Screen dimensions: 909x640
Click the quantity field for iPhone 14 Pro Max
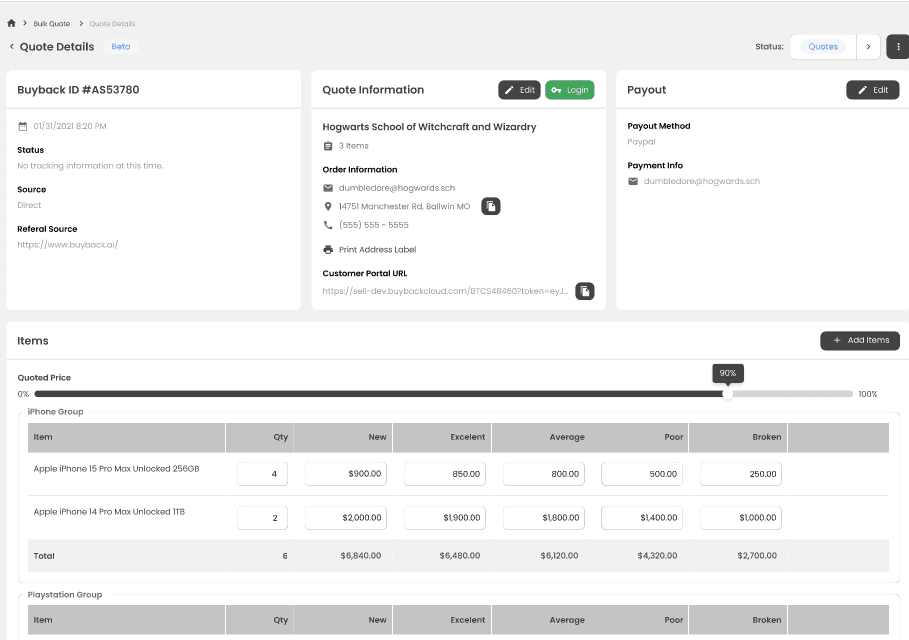pyautogui.click(x=262, y=518)
